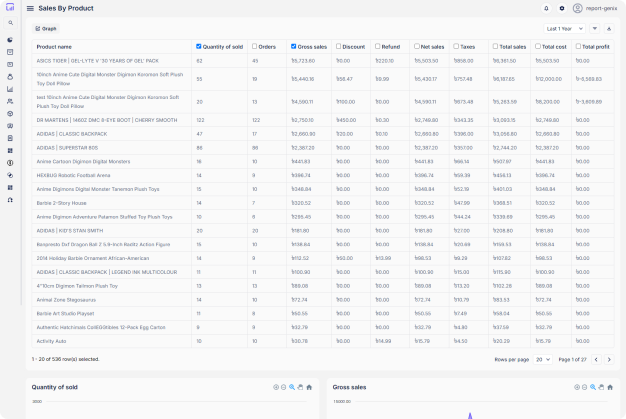This screenshot has height=419, width=626.
Task: Change rows per page dropdown
Action: pos(542,359)
